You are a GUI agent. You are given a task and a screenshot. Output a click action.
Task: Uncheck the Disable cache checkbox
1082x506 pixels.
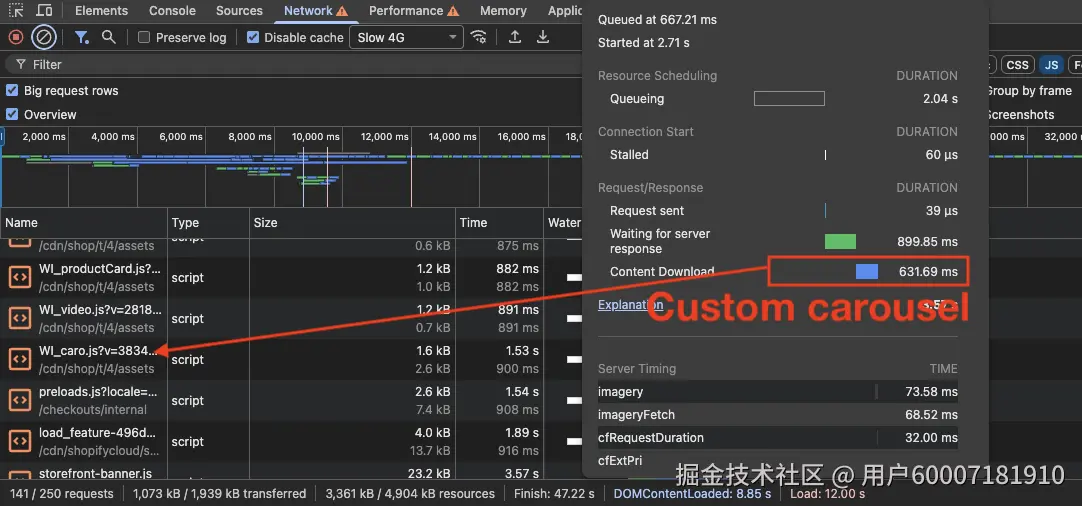point(253,37)
